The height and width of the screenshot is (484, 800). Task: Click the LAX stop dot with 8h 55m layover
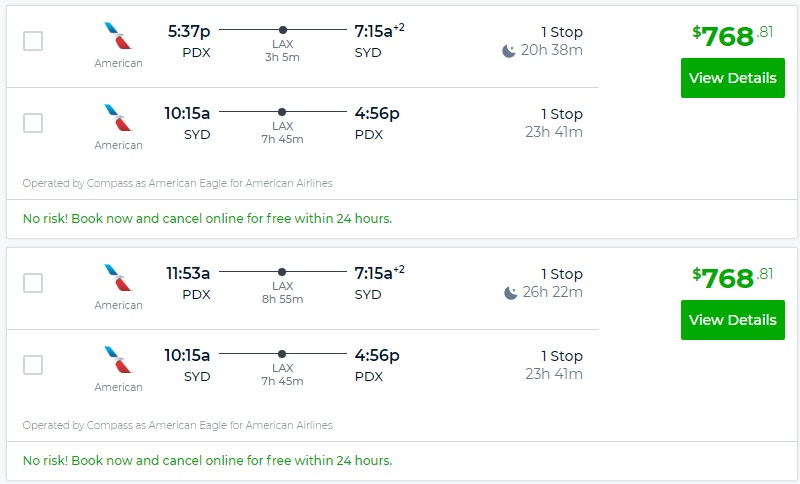[x=283, y=273]
